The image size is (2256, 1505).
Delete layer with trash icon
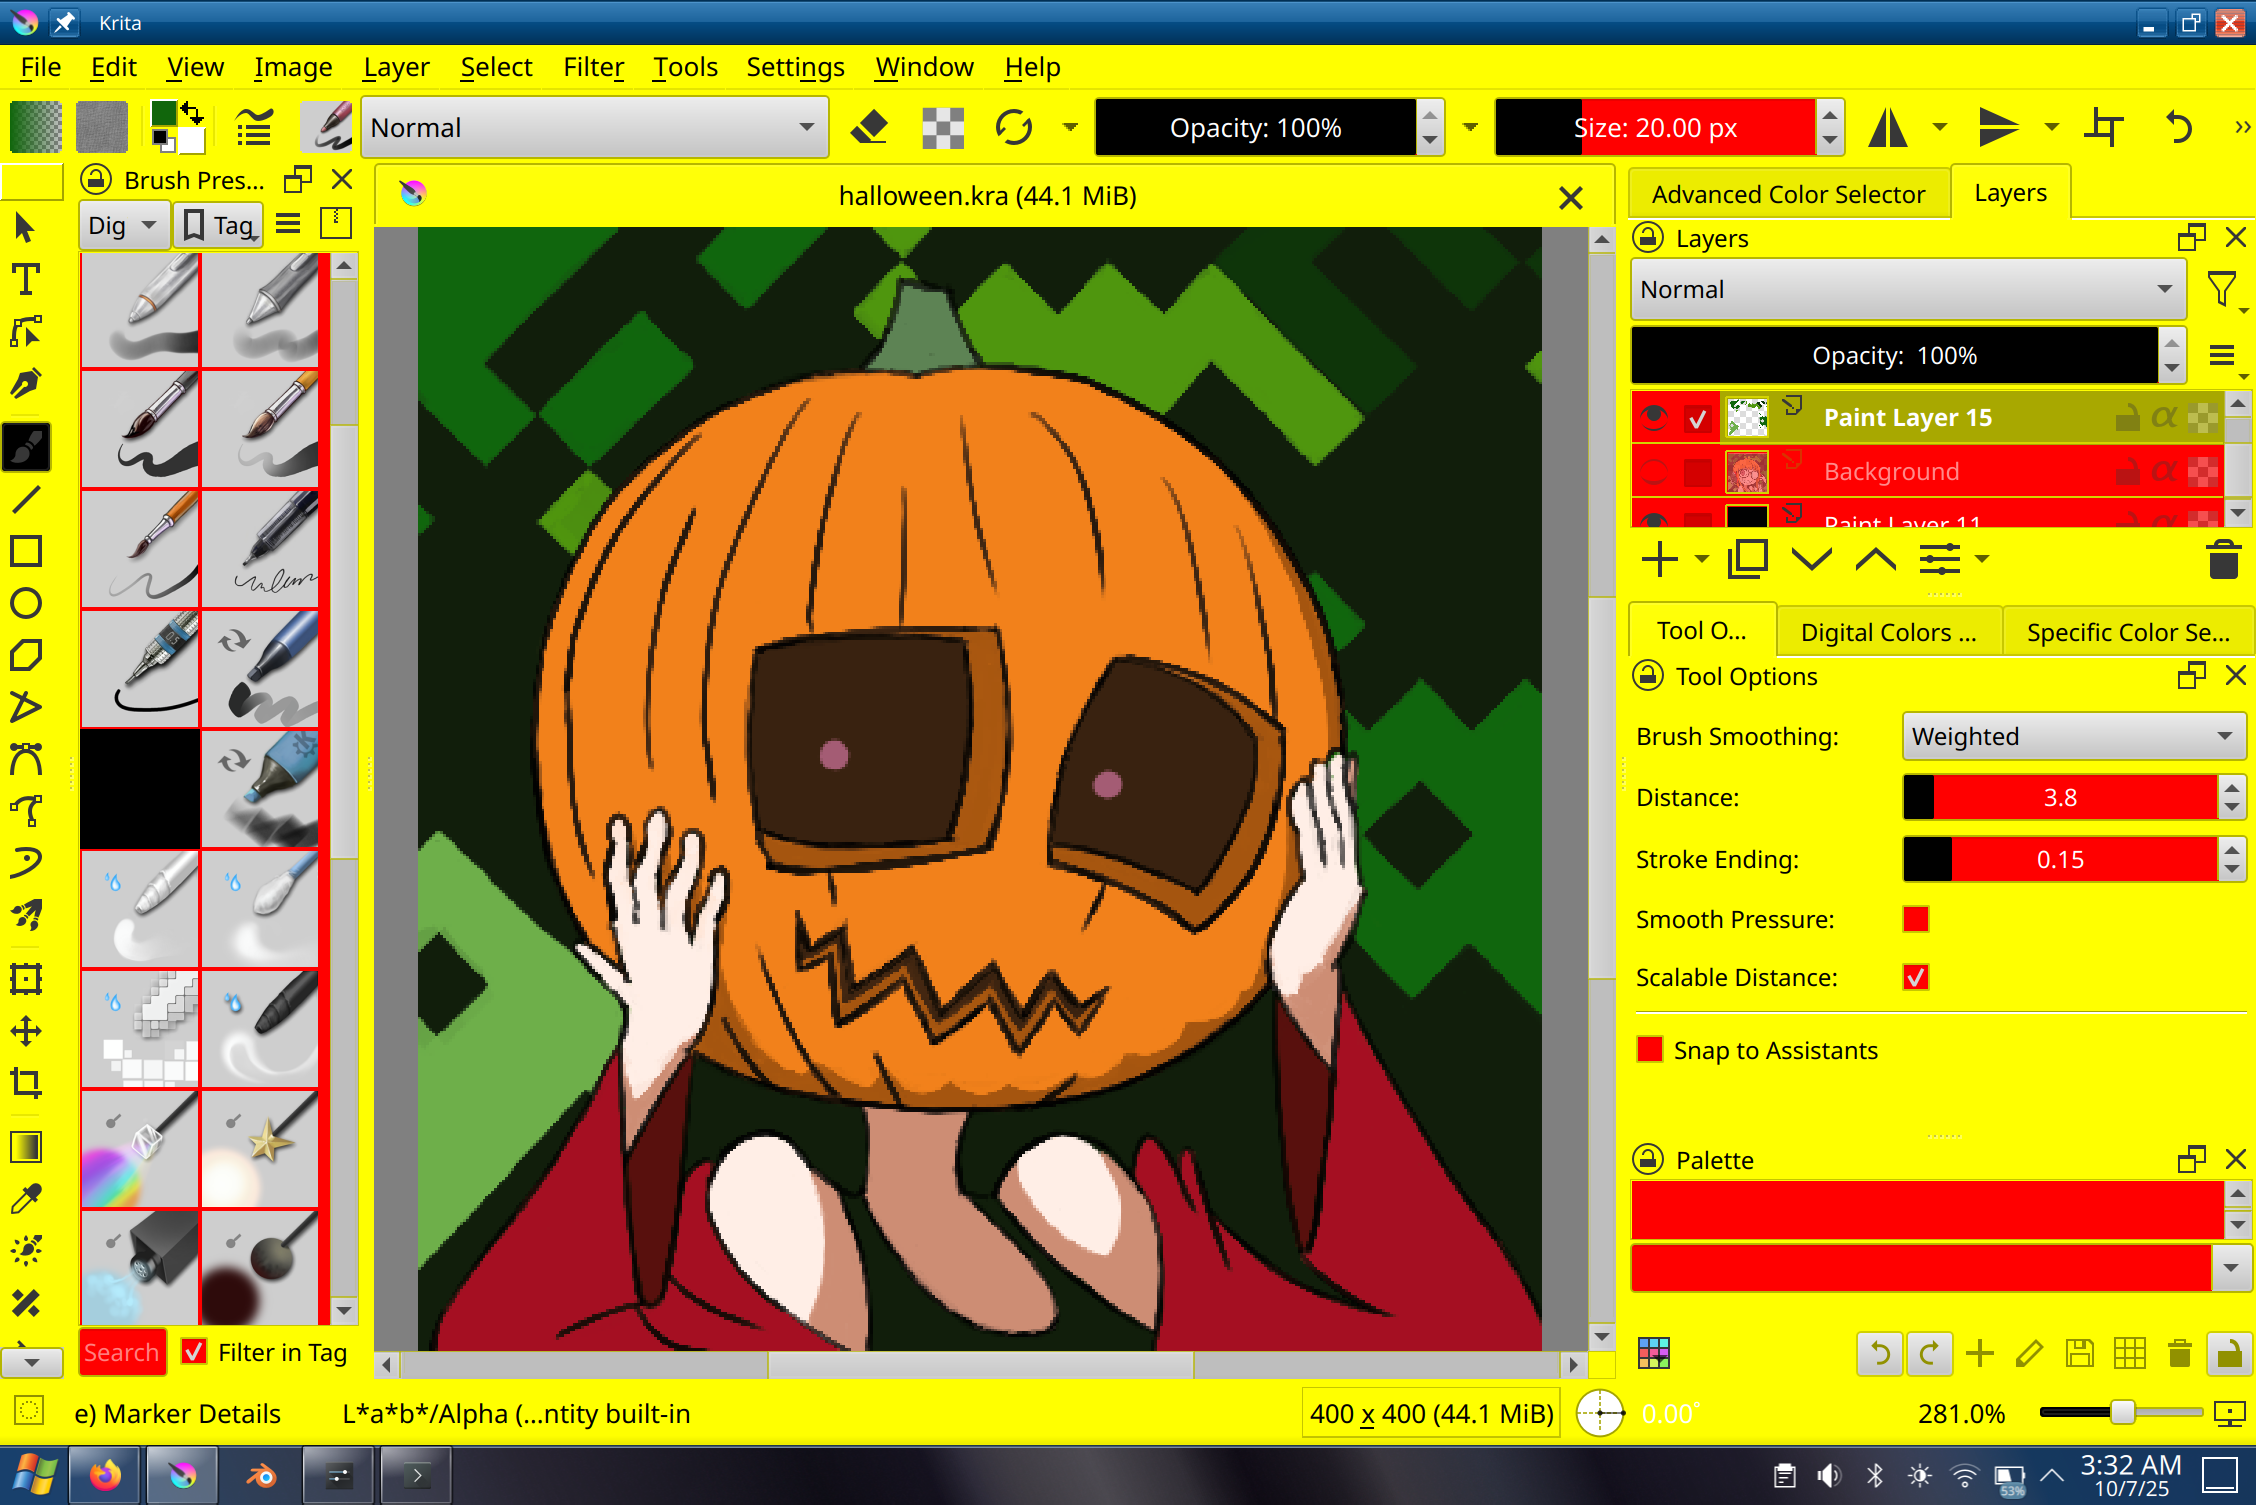point(2222,560)
